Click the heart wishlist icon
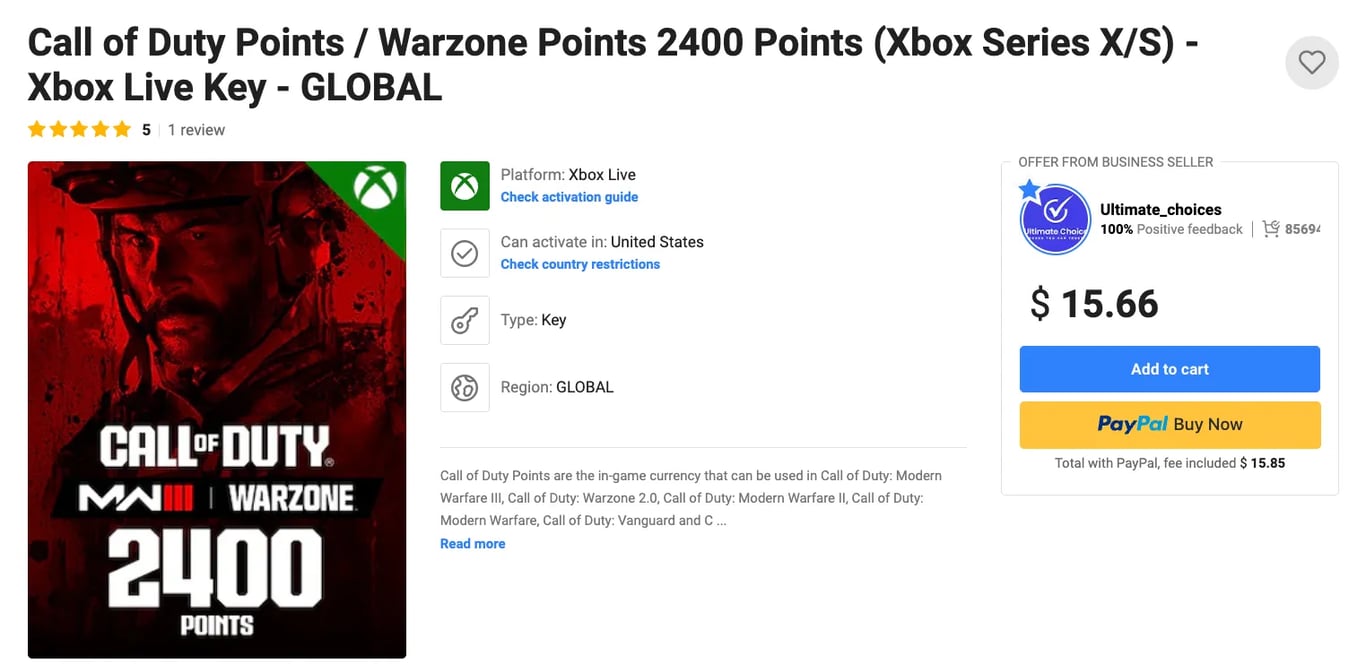This screenshot has width=1366, height=672. click(x=1311, y=63)
